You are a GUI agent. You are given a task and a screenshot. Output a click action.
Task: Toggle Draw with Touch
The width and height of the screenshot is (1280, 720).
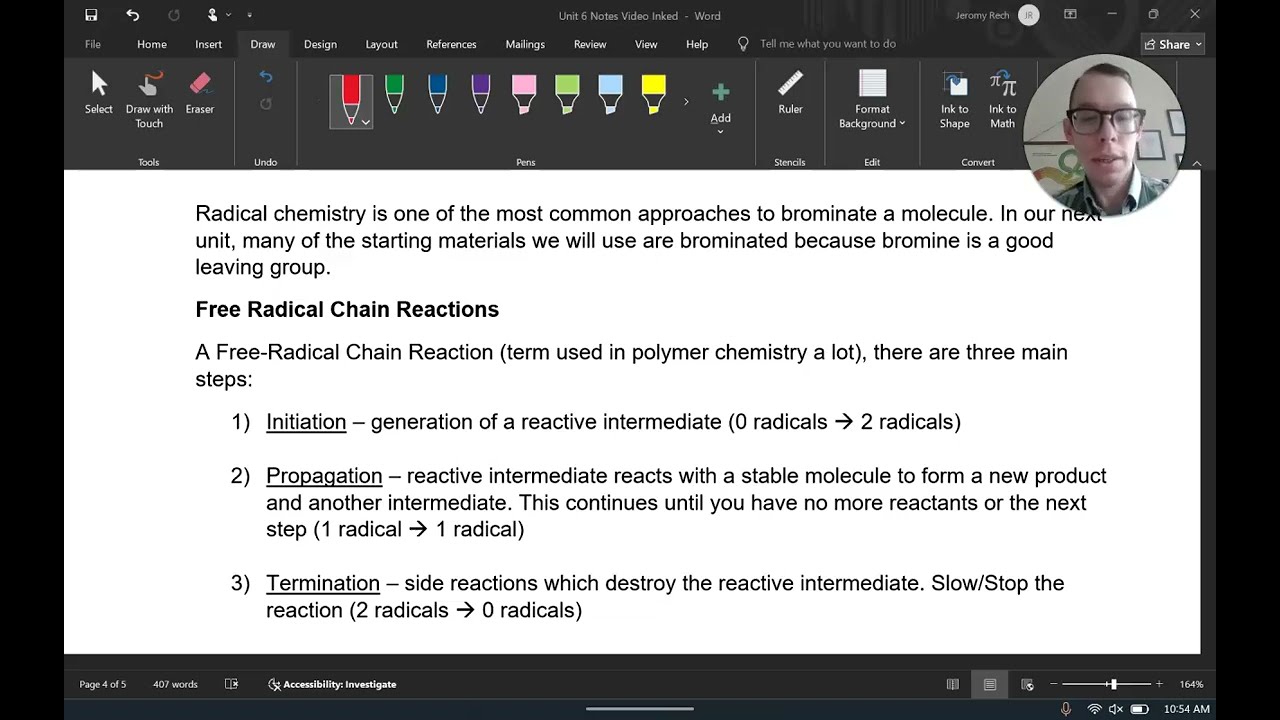(x=149, y=100)
